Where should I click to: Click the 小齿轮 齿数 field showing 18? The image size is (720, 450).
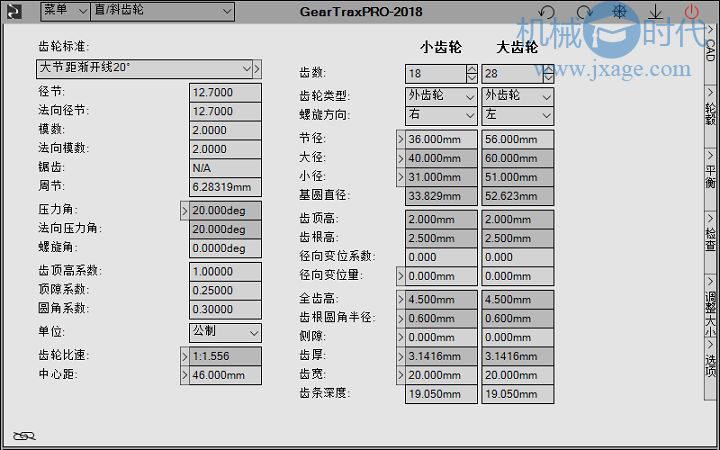click(436, 73)
